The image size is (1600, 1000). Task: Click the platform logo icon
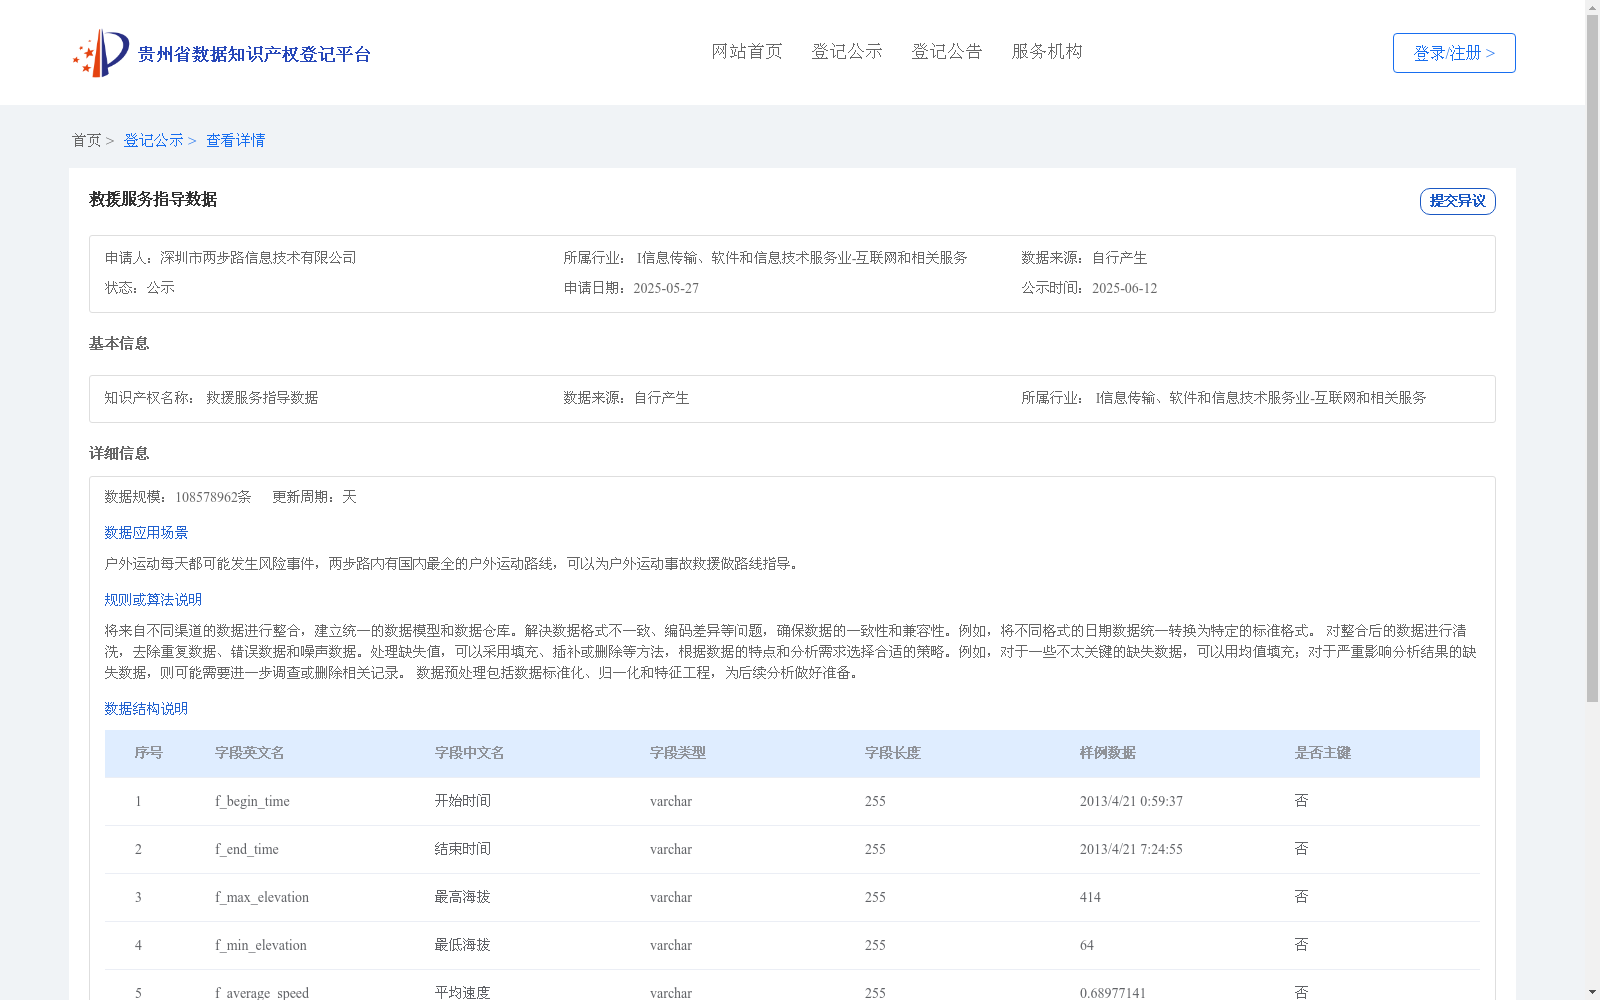click(100, 53)
